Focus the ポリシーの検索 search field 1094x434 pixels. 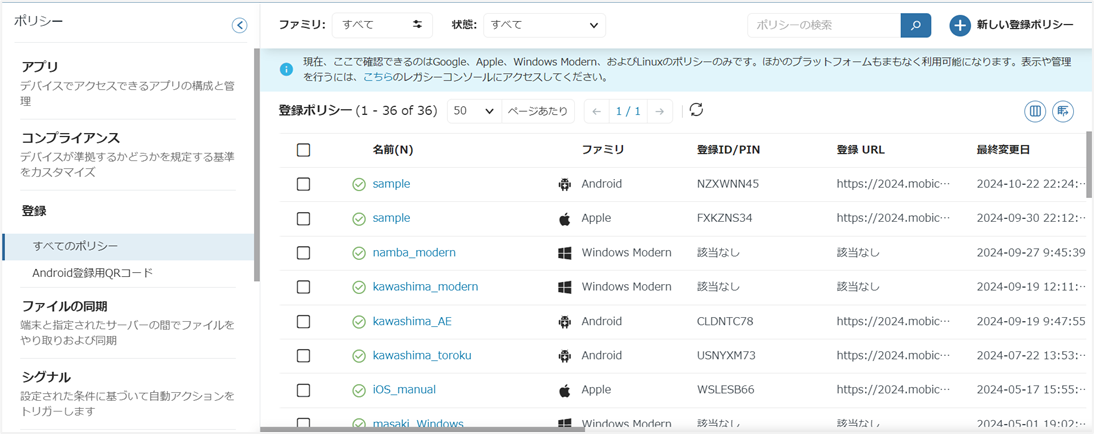pyautogui.click(x=824, y=25)
